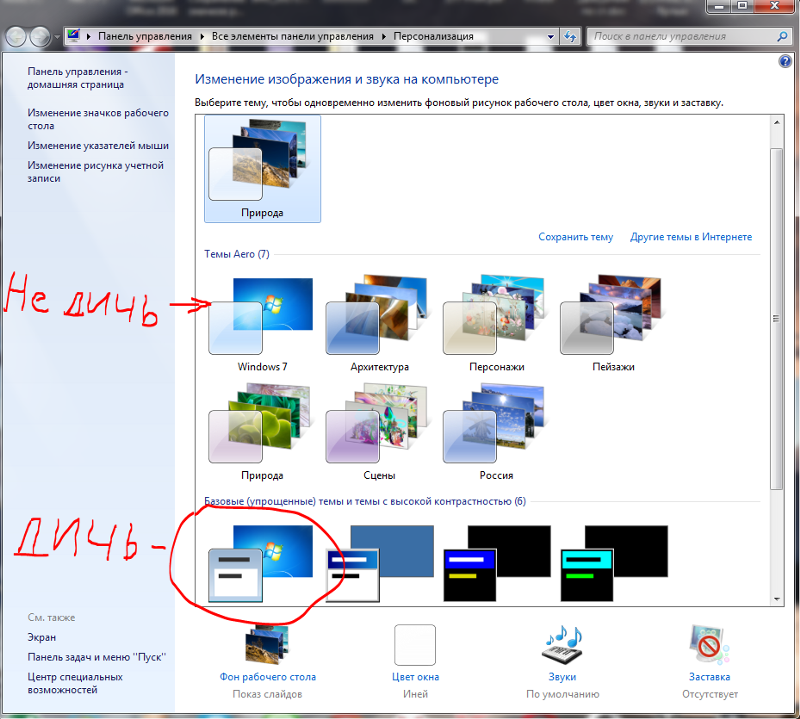This screenshot has height=719, width=800.
Task: Select the saved Природа theme at top
Action: pos(262,168)
